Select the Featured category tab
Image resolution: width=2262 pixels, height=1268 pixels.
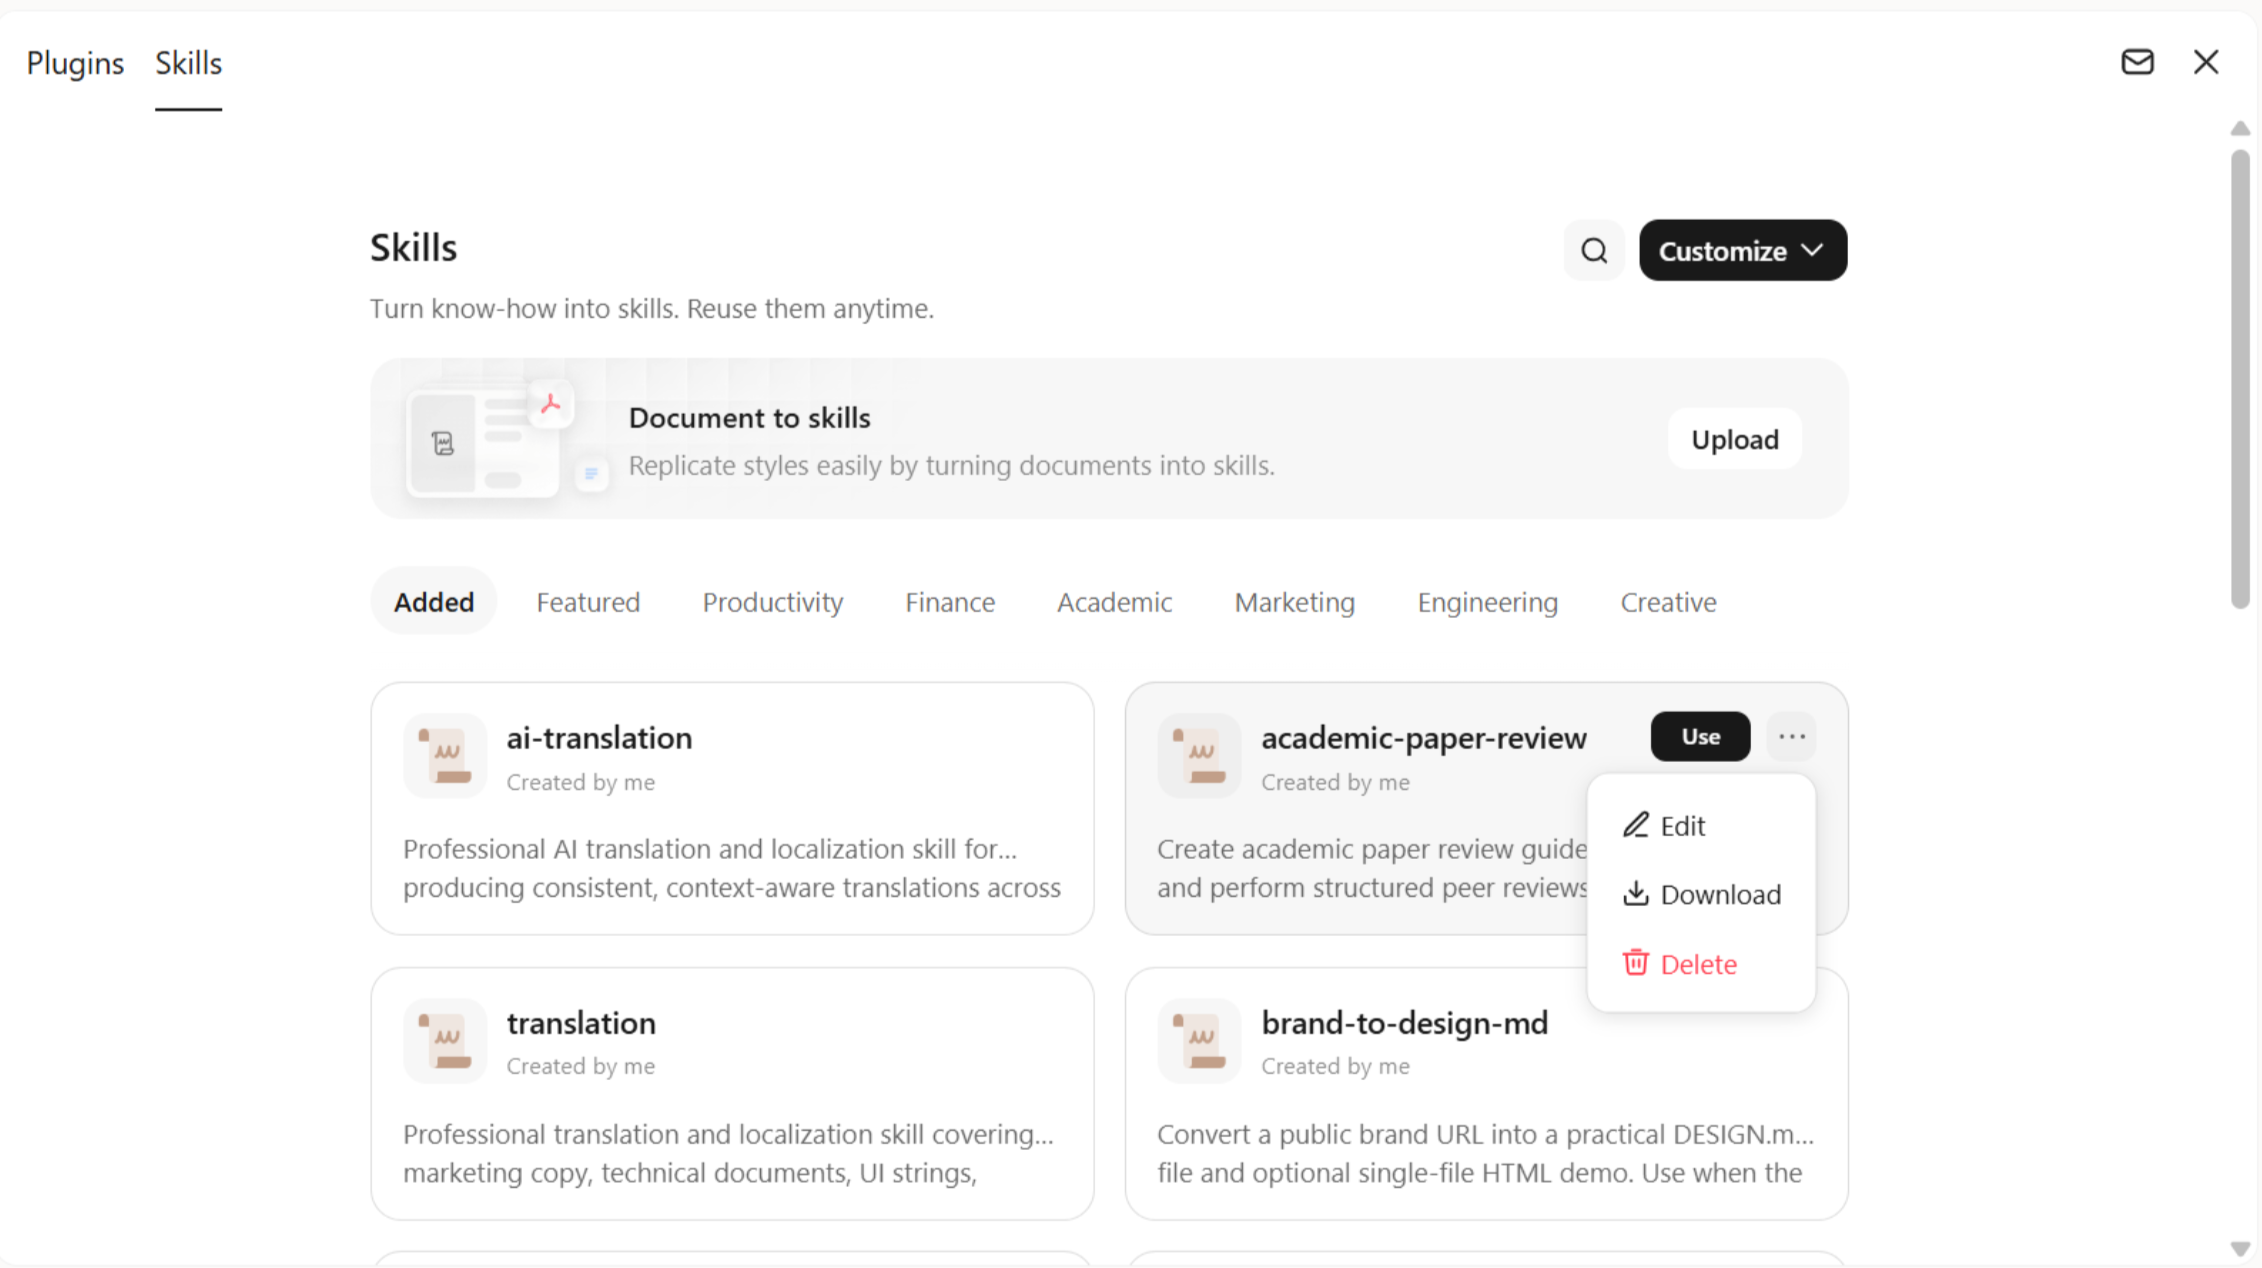[x=588, y=602]
